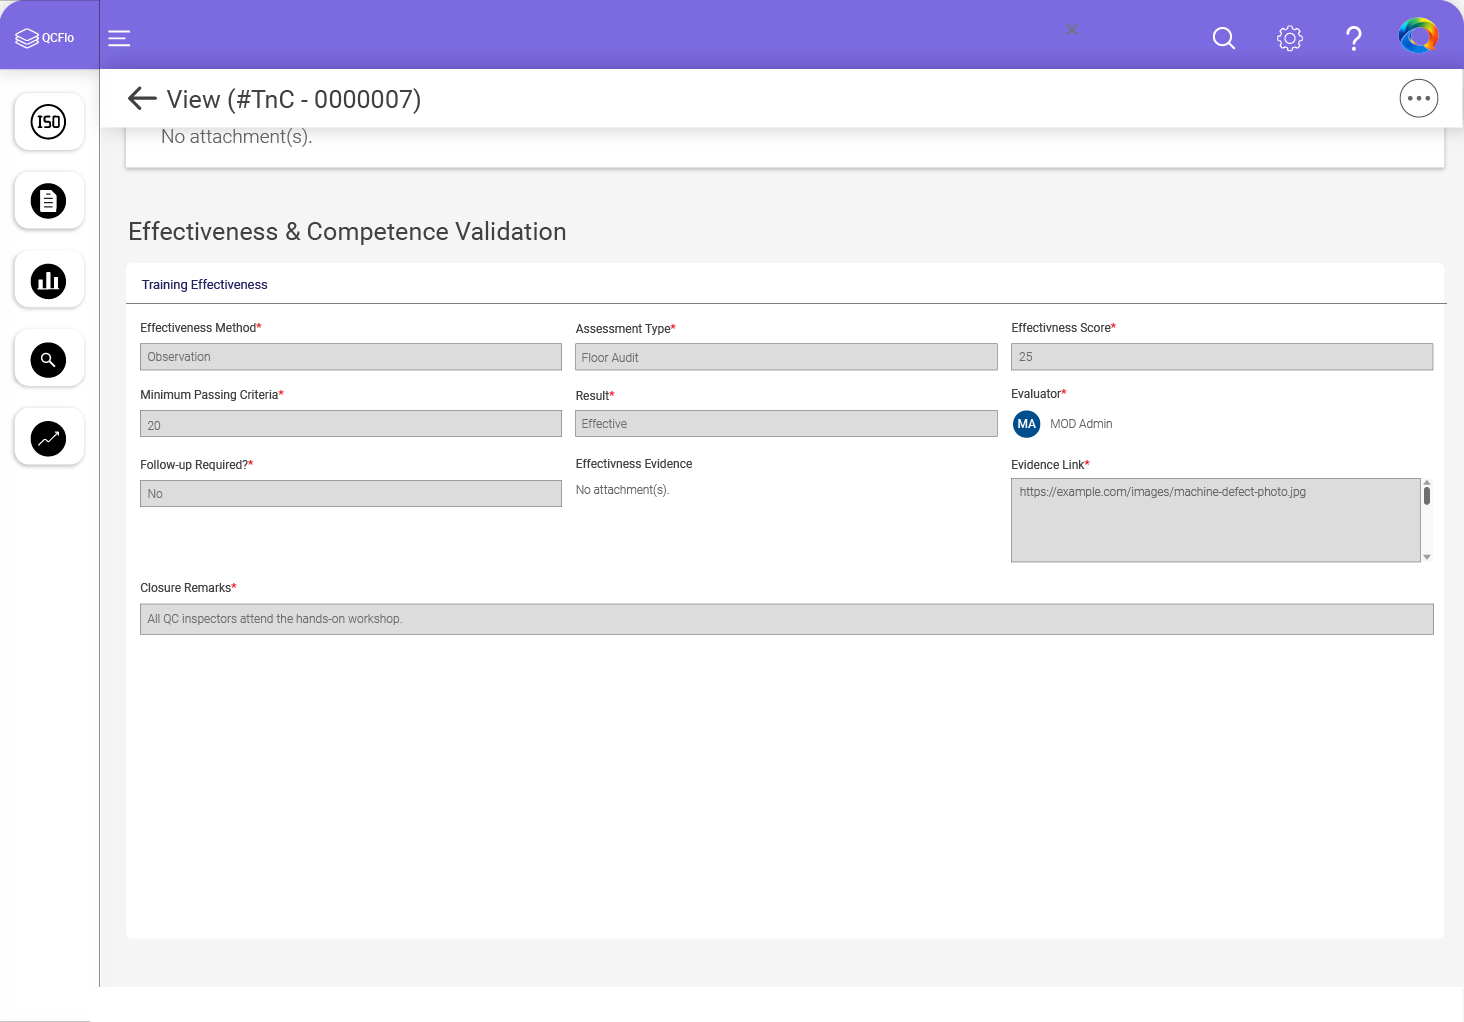The width and height of the screenshot is (1464, 1022).
Task: Click Evidence Link scrollbar down arrow
Action: coord(1427,557)
